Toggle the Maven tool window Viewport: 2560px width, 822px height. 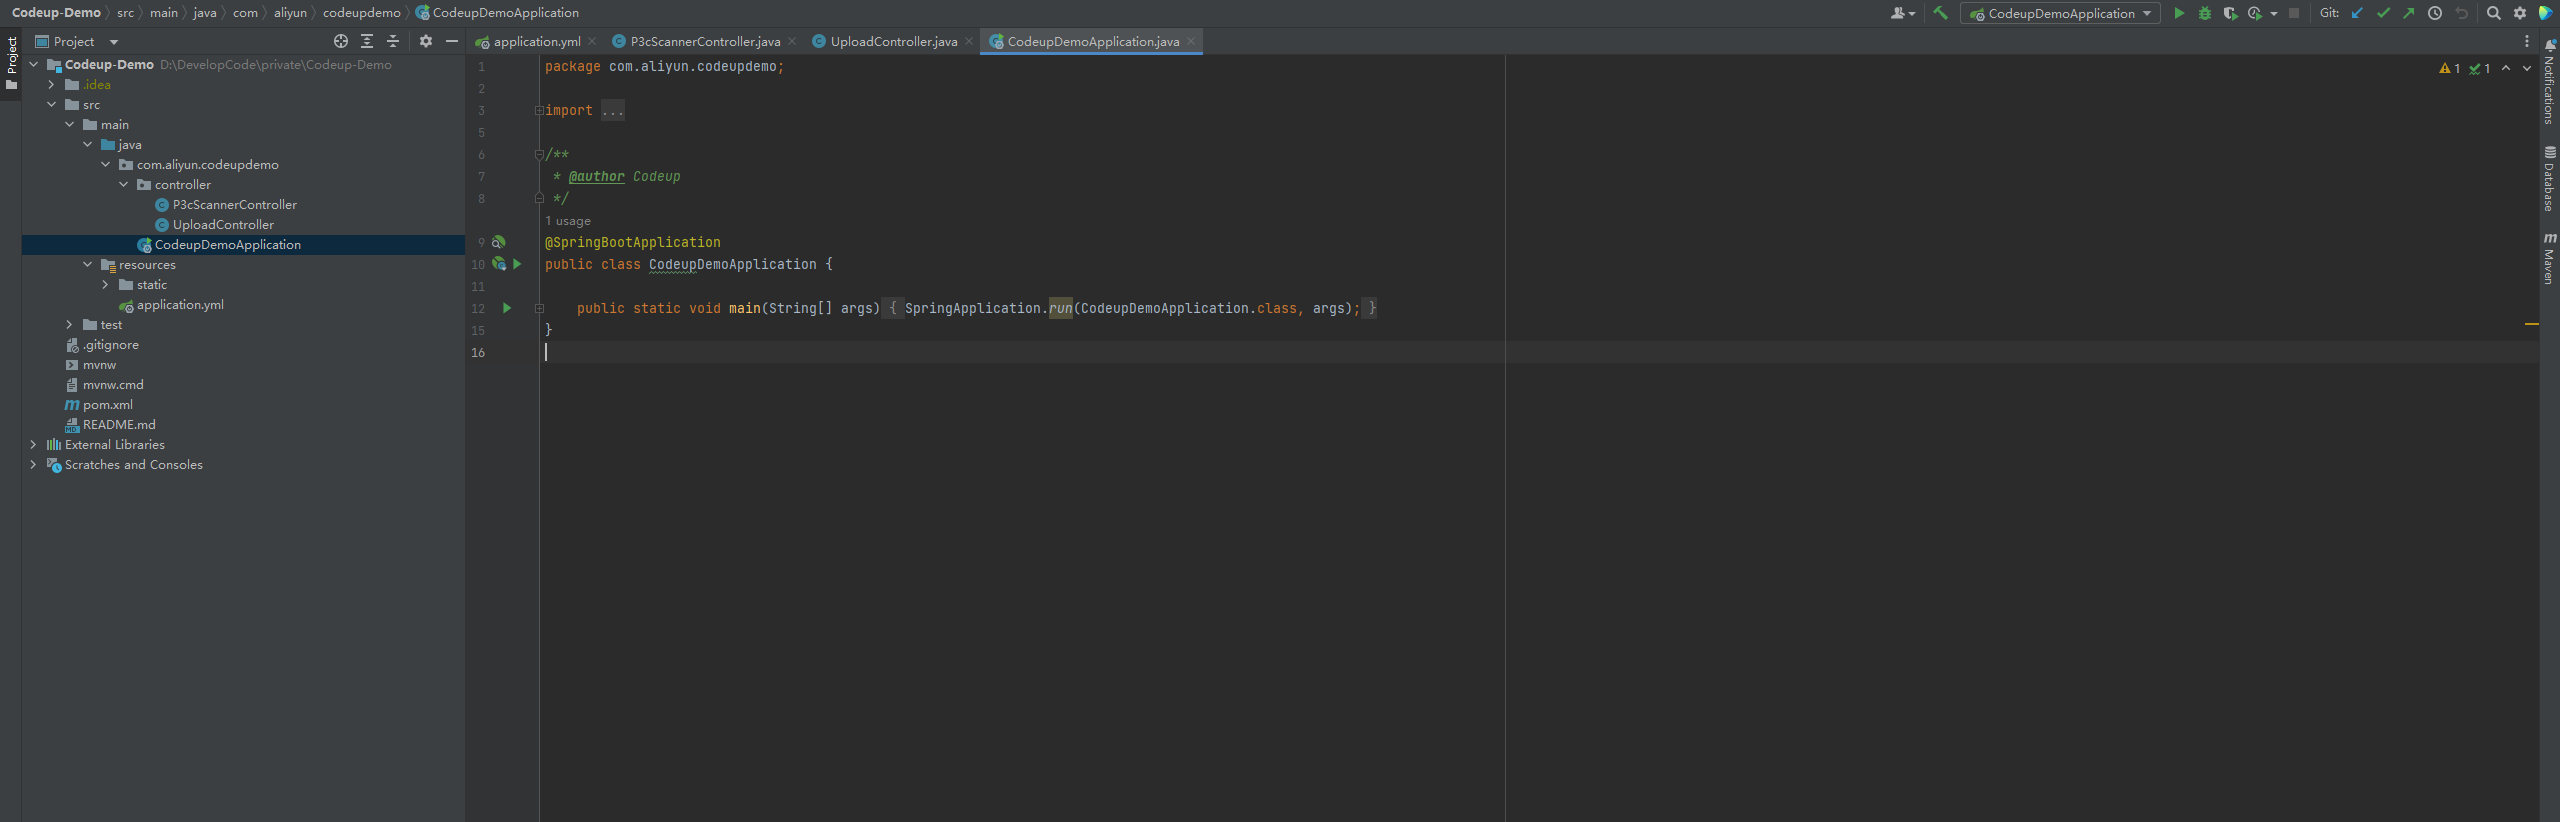2549,260
